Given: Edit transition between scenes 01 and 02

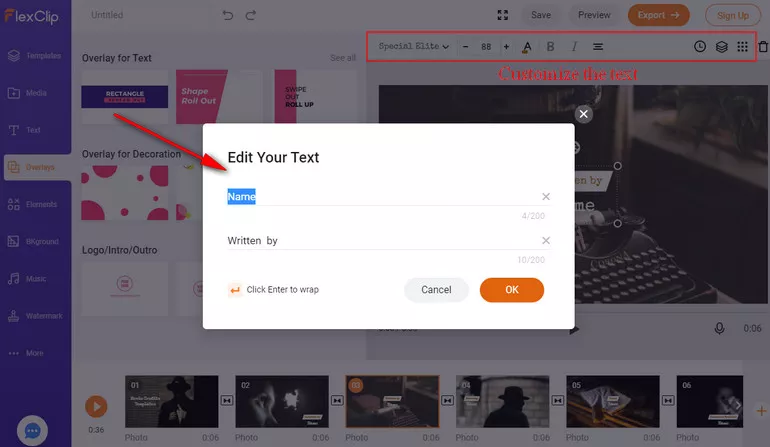Looking at the screenshot, I should pos(227,401).
